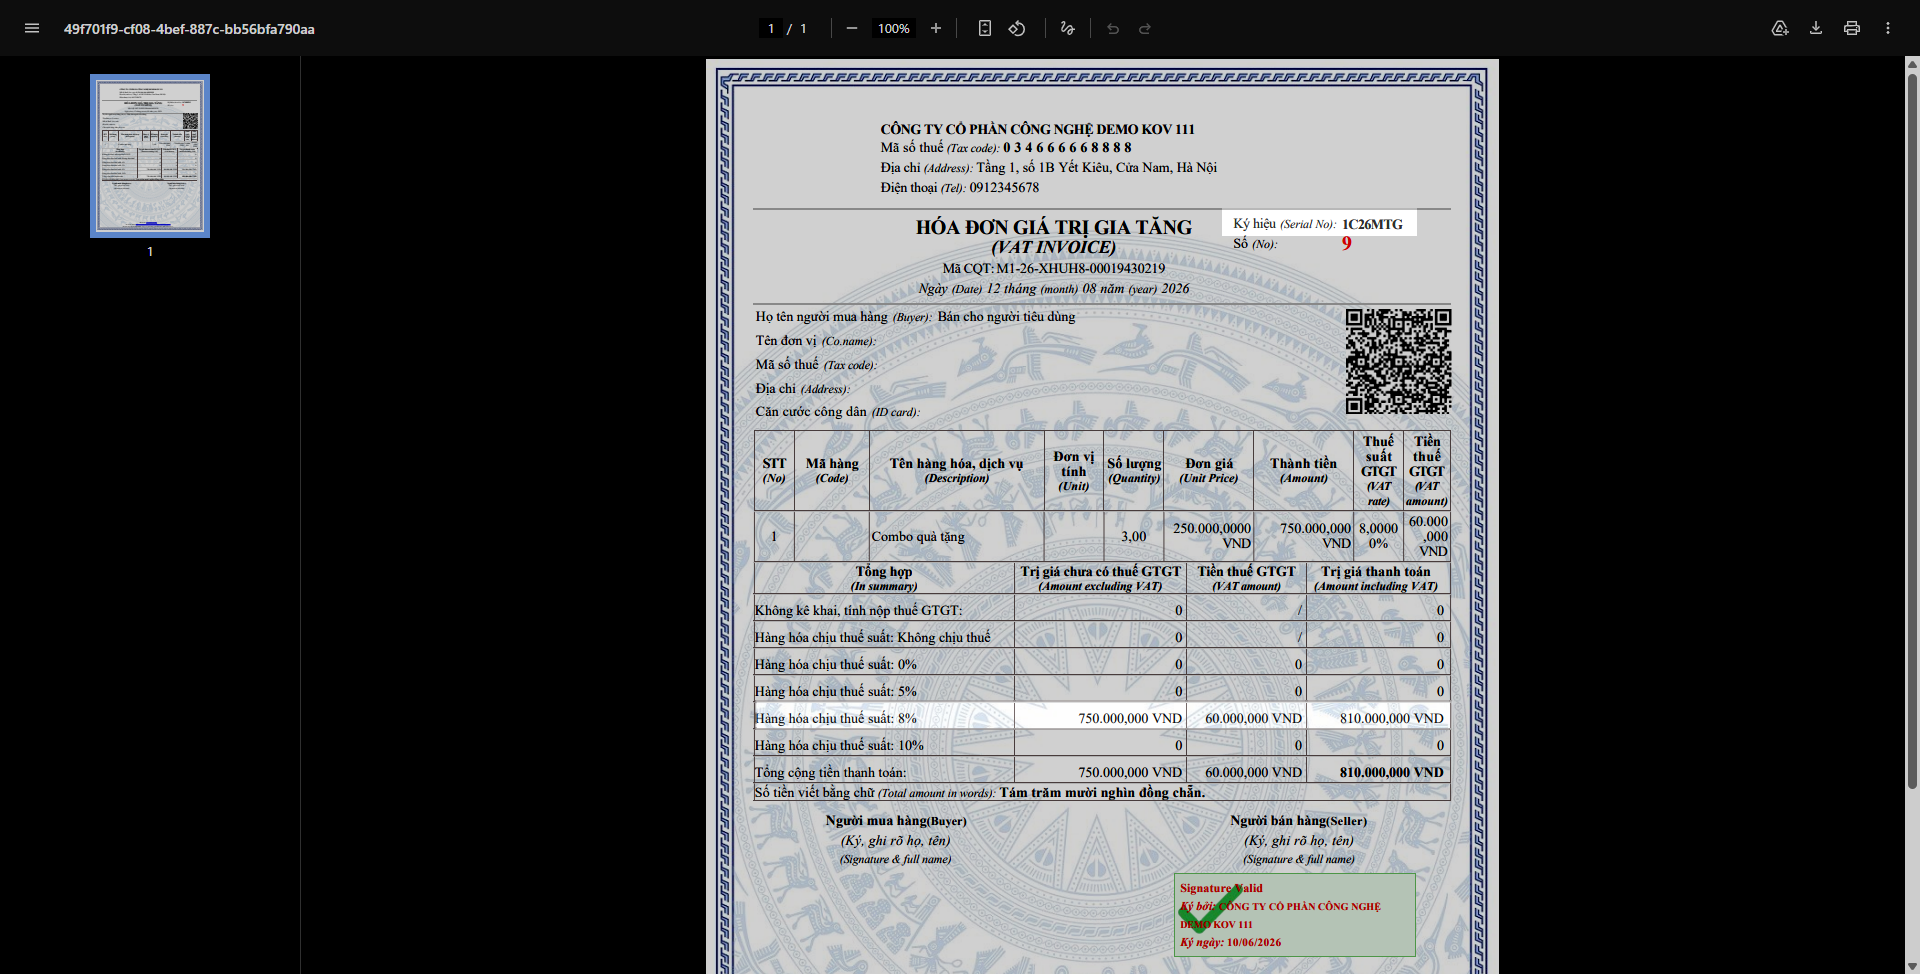Click the Người mua hàng(Buyer) label

click(896, 820)
